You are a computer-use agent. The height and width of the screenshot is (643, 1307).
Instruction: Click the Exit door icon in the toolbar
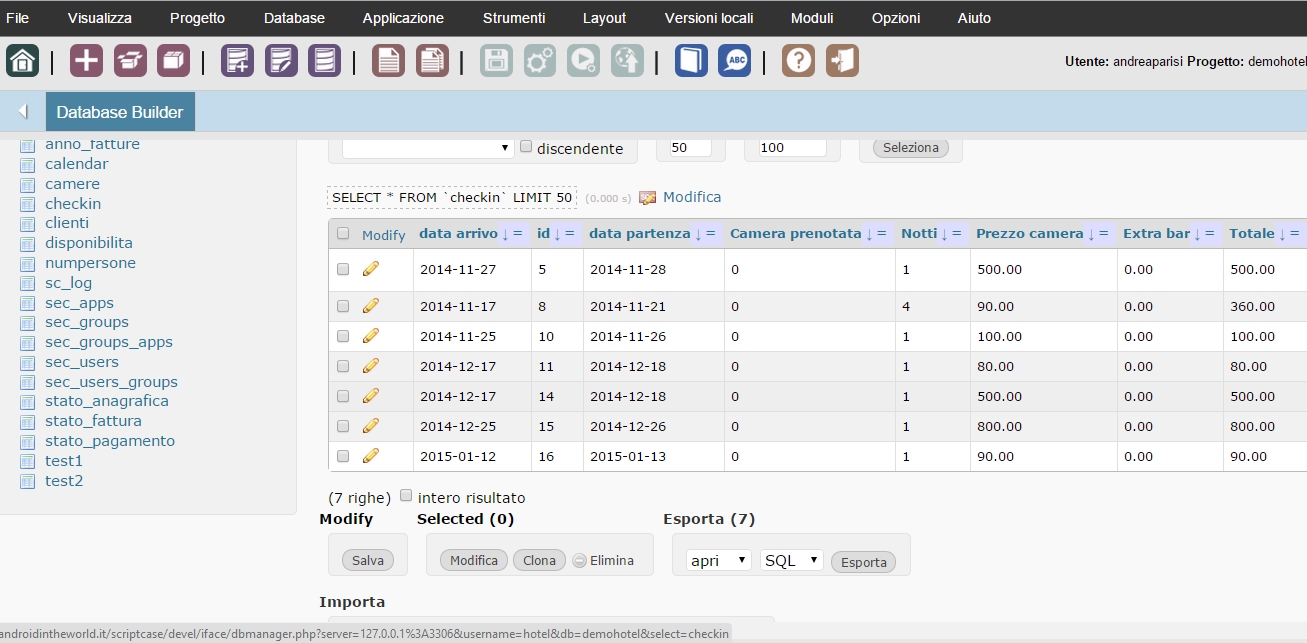point(842,61)
